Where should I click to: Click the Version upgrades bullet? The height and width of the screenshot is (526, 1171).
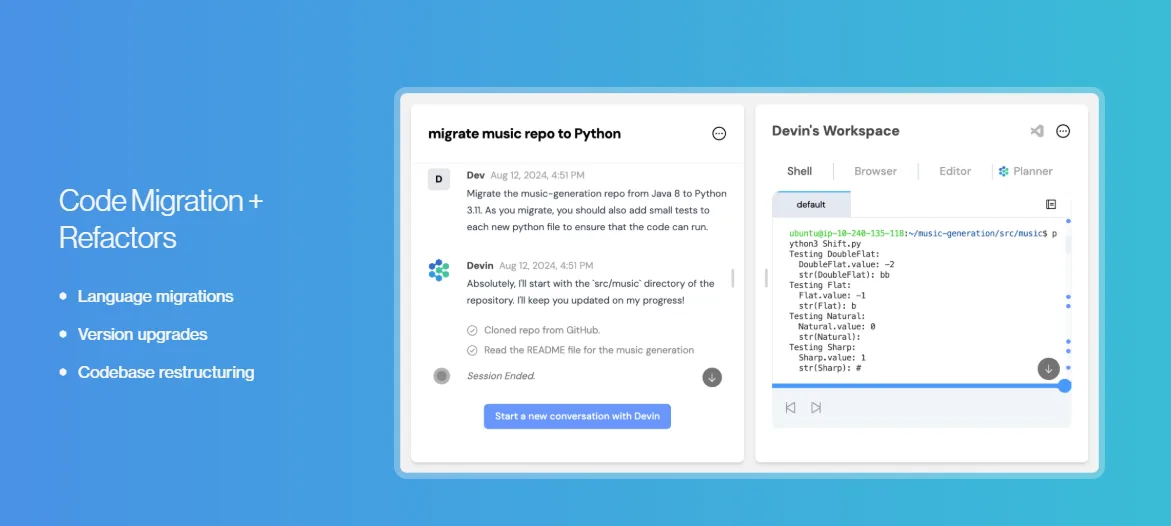click(143, 335)
